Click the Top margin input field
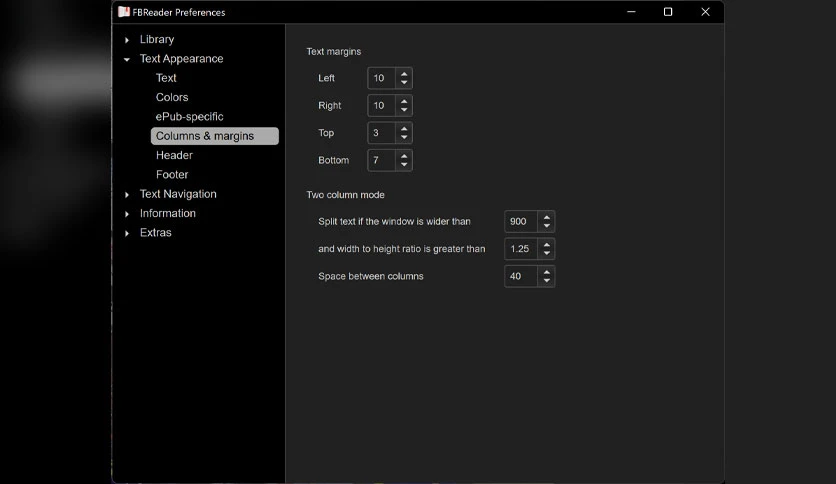The width and height of the screenshot is (836, 484). (x=382, y=133)
